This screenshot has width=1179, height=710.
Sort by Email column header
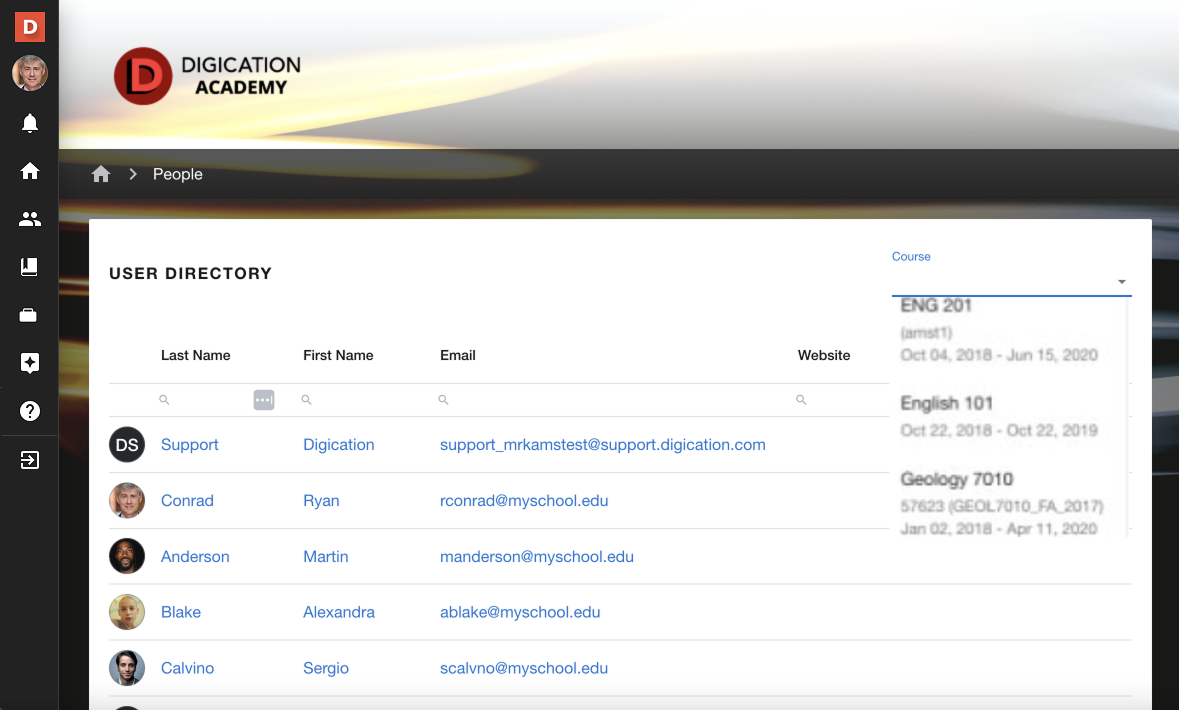click(458, 355)
